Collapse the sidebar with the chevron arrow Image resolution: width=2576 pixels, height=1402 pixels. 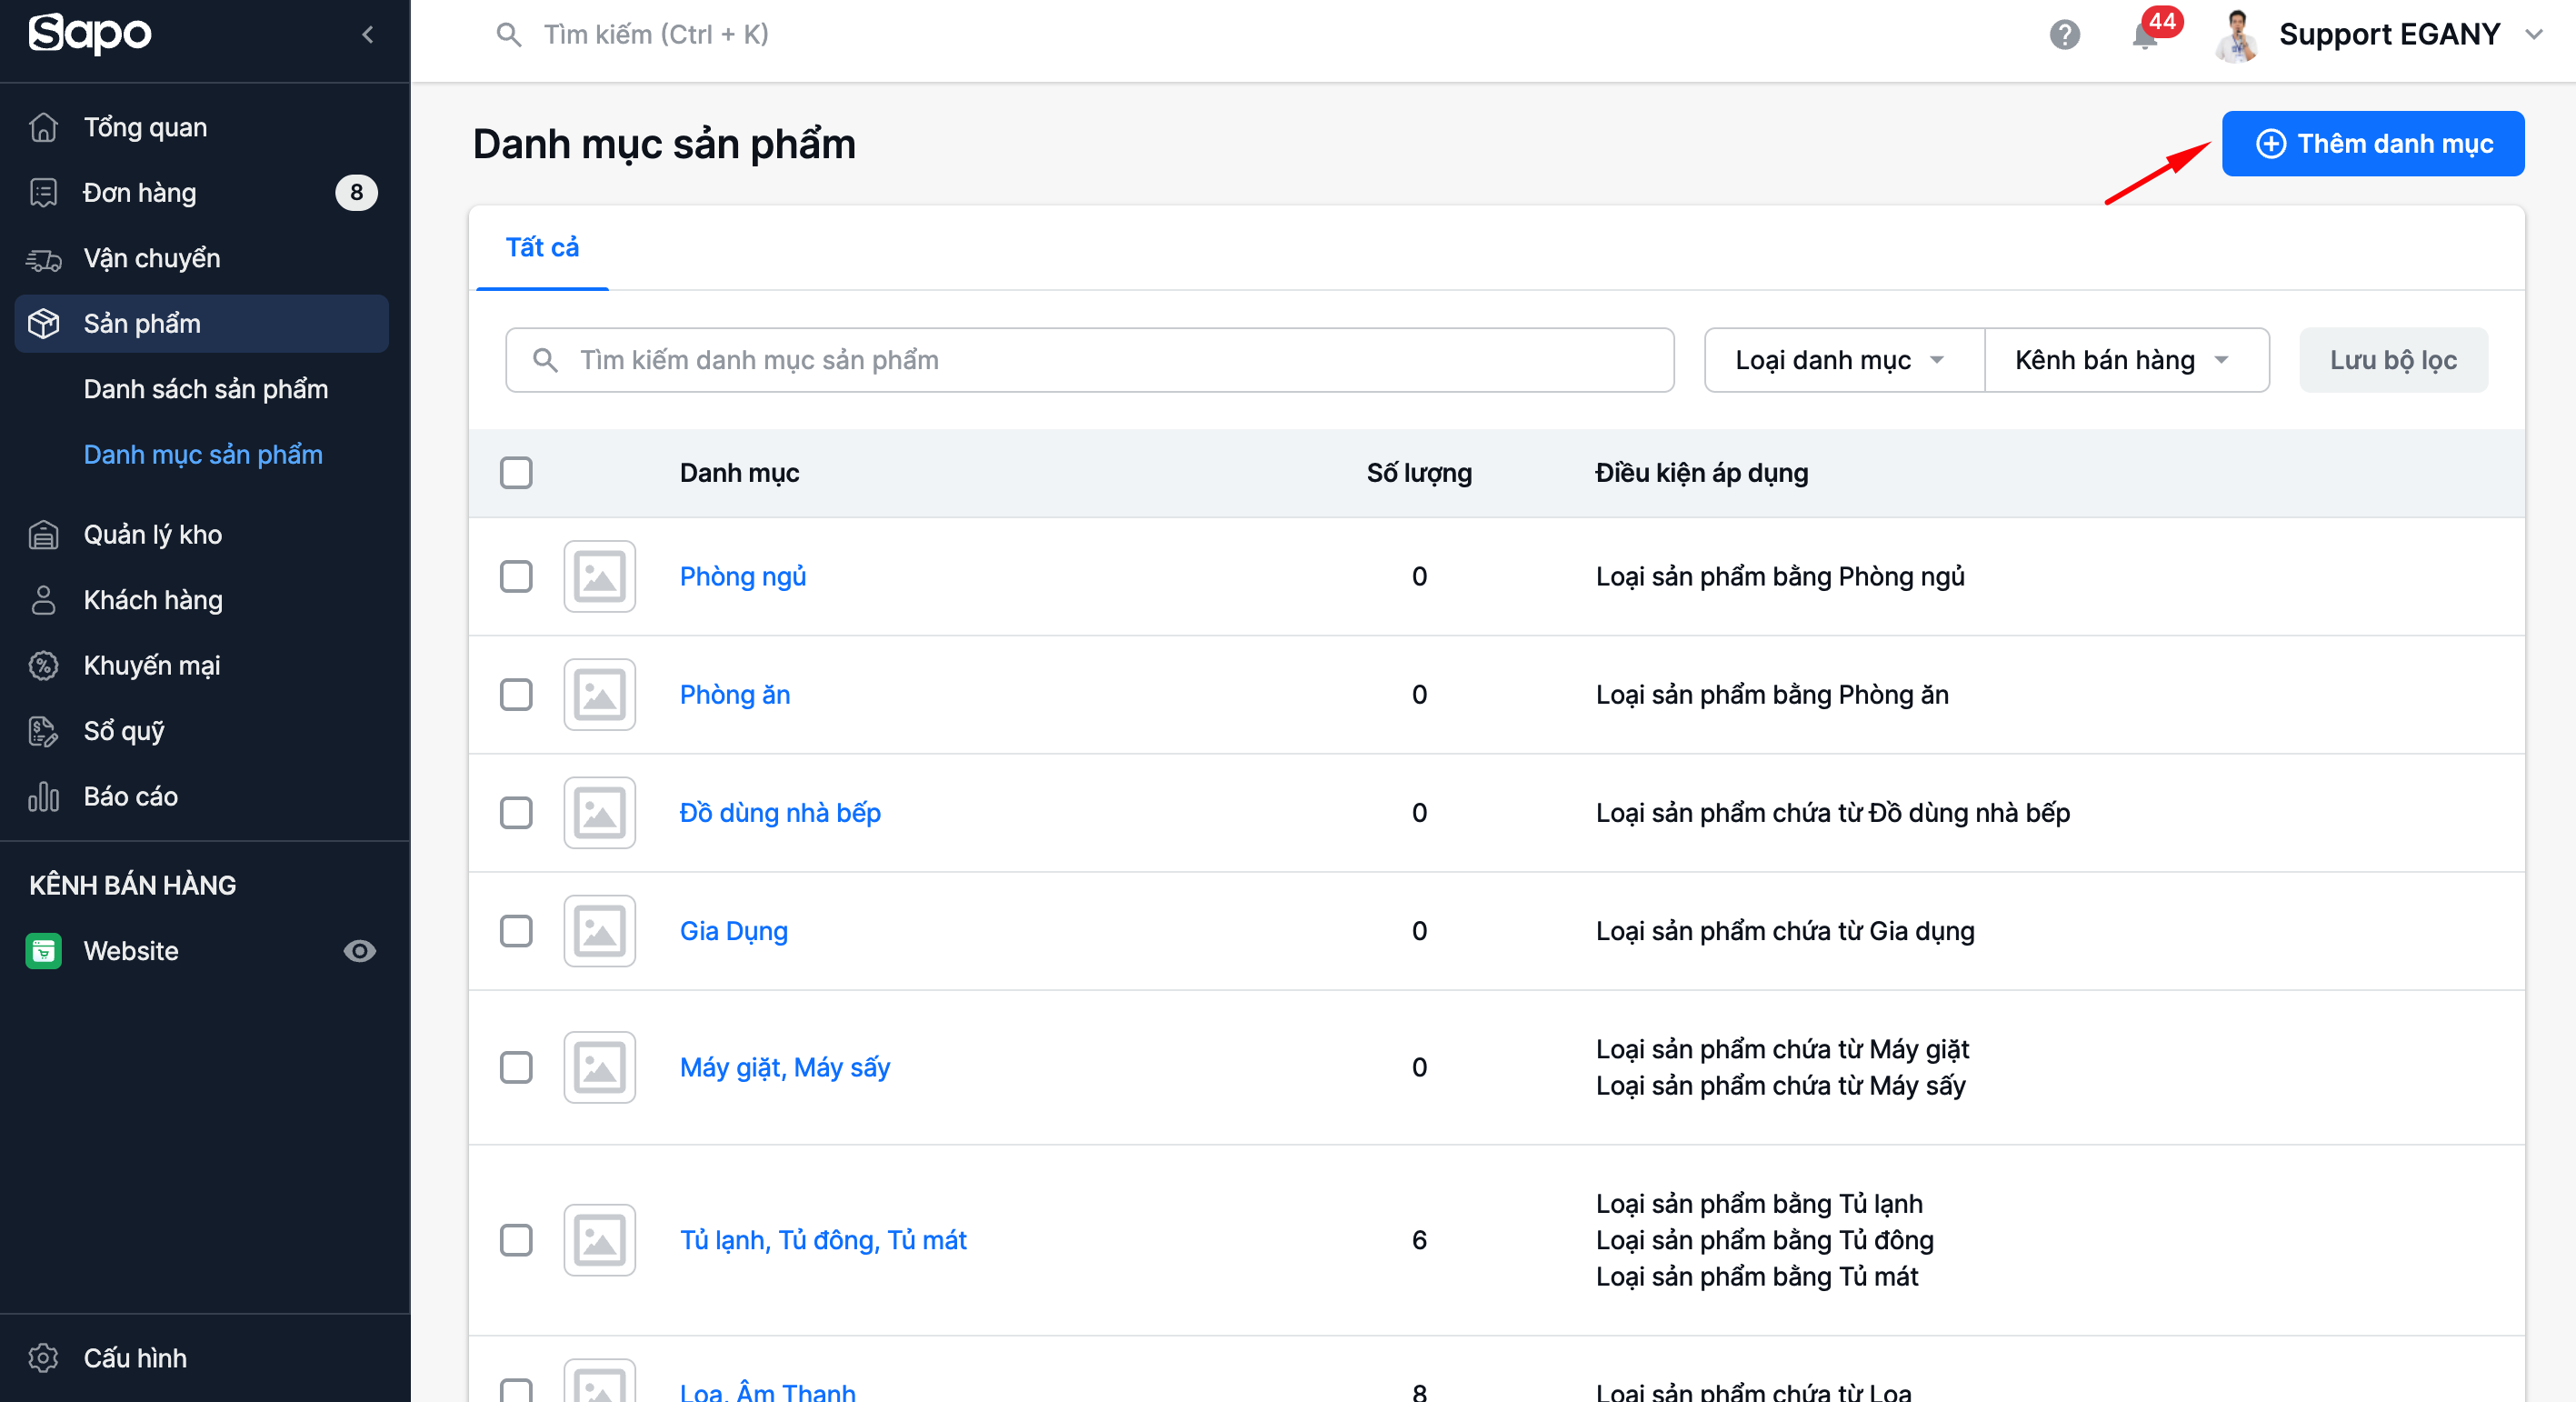tap(368, 35)
